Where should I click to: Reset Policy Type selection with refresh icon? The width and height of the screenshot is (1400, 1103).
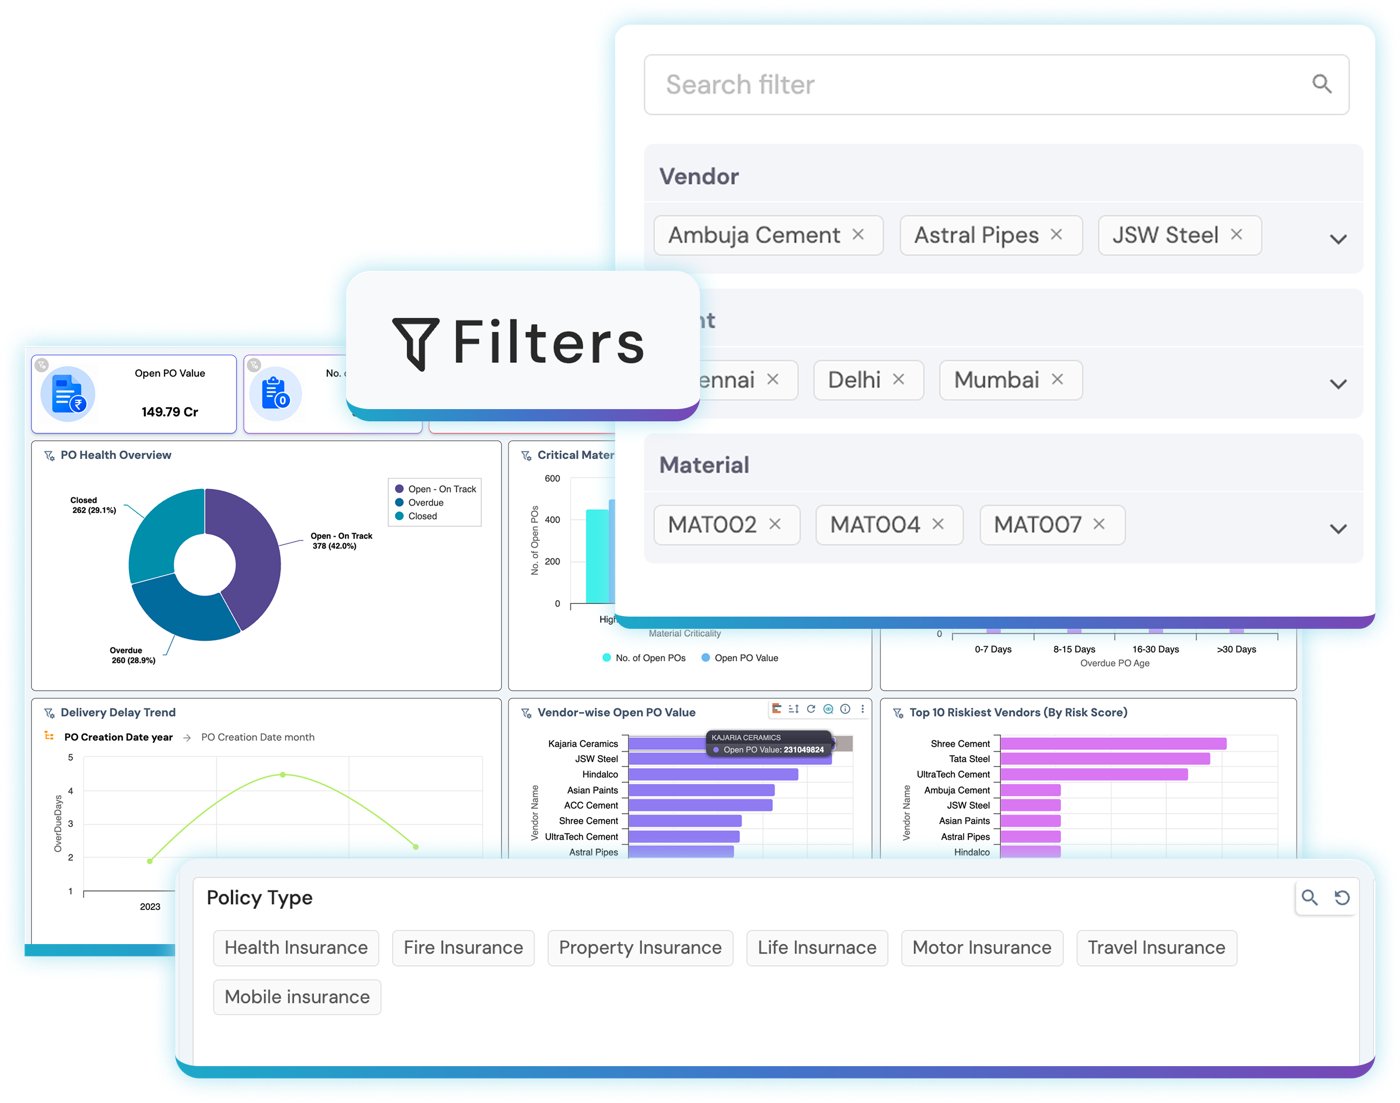pos(1342,898)
